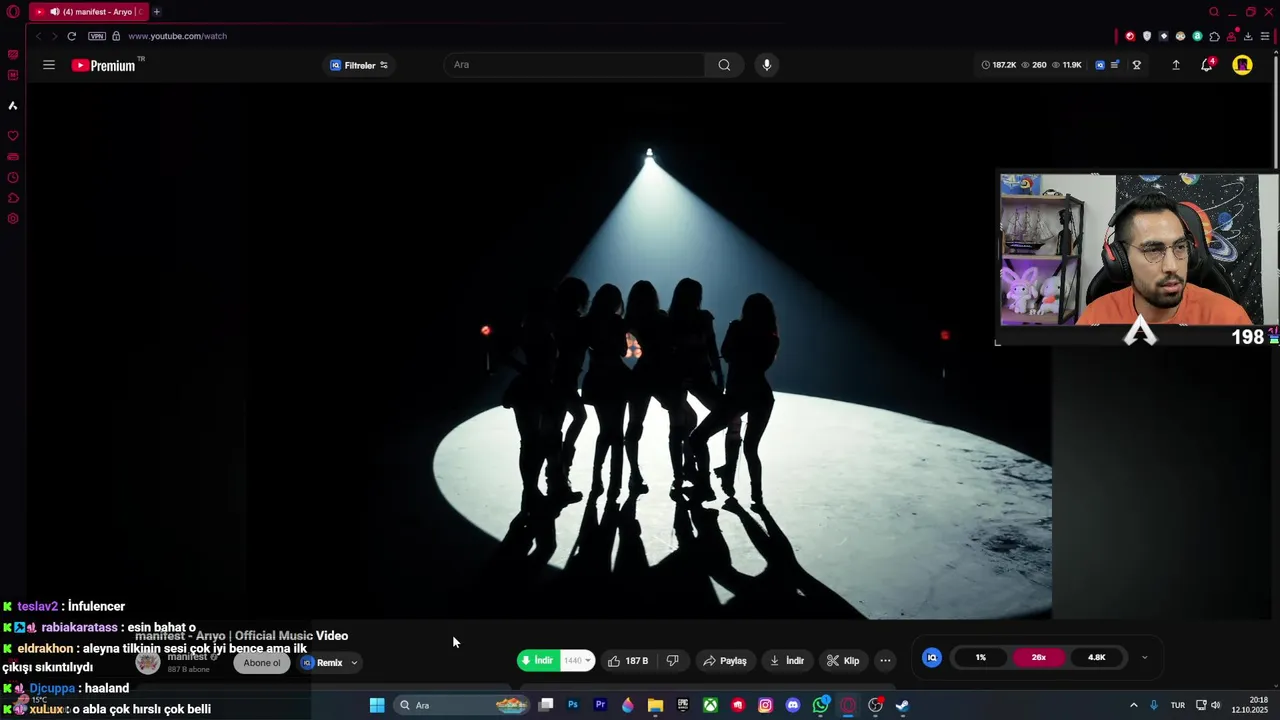The height and width of the screenshot is (720, 1280).
Task: Reload the page with the refresh icon
Action: coord(72,36)
